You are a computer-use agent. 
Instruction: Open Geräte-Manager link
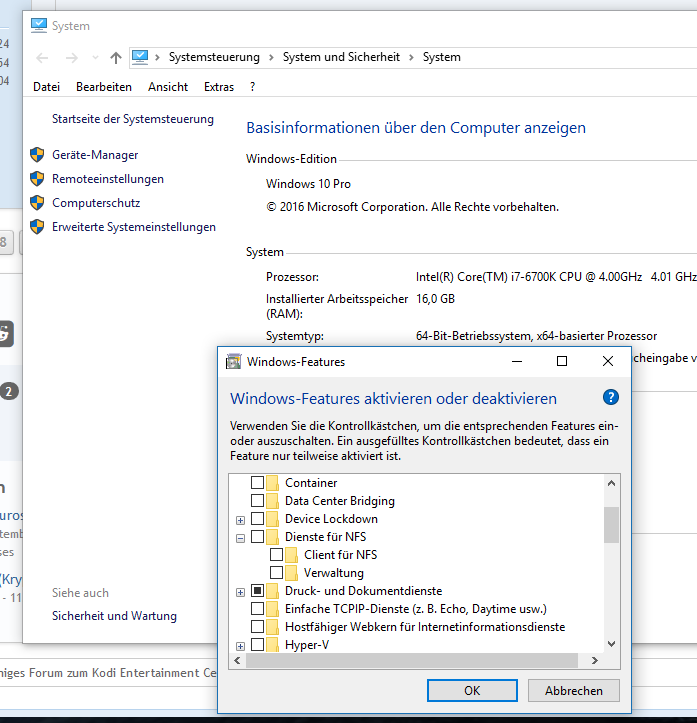coord(95,155)
